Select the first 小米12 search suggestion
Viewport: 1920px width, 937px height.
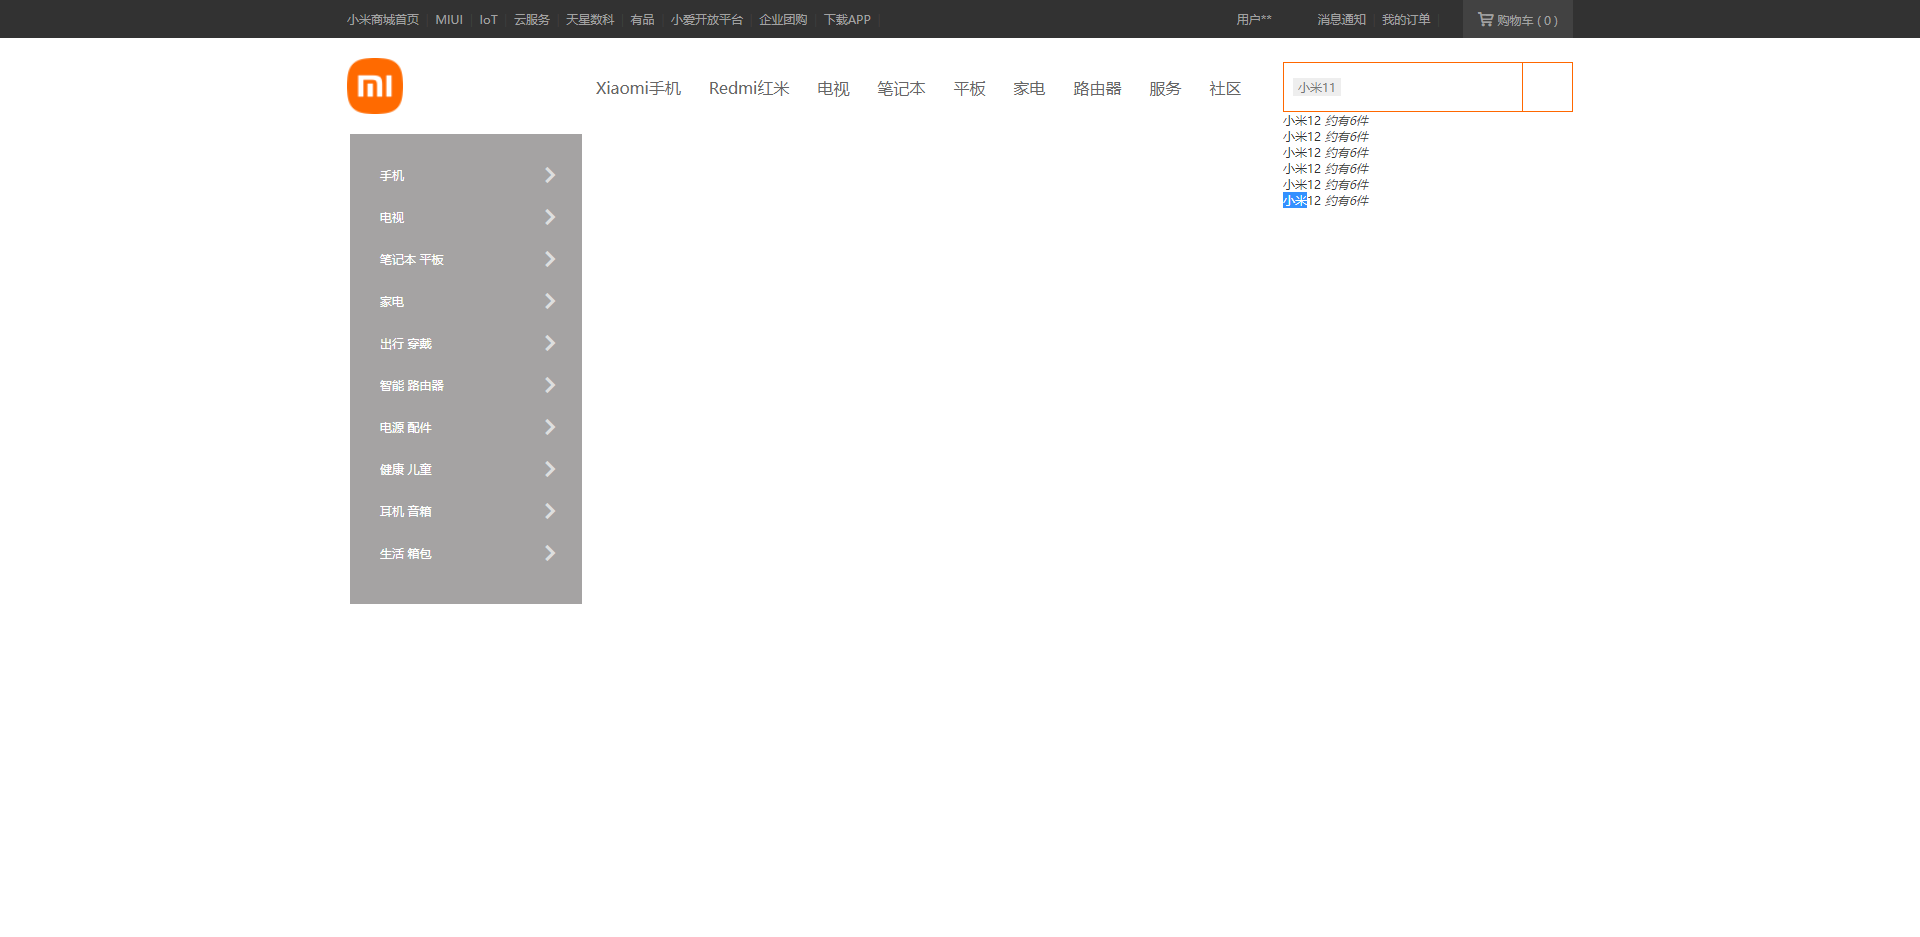point(1326,120)
